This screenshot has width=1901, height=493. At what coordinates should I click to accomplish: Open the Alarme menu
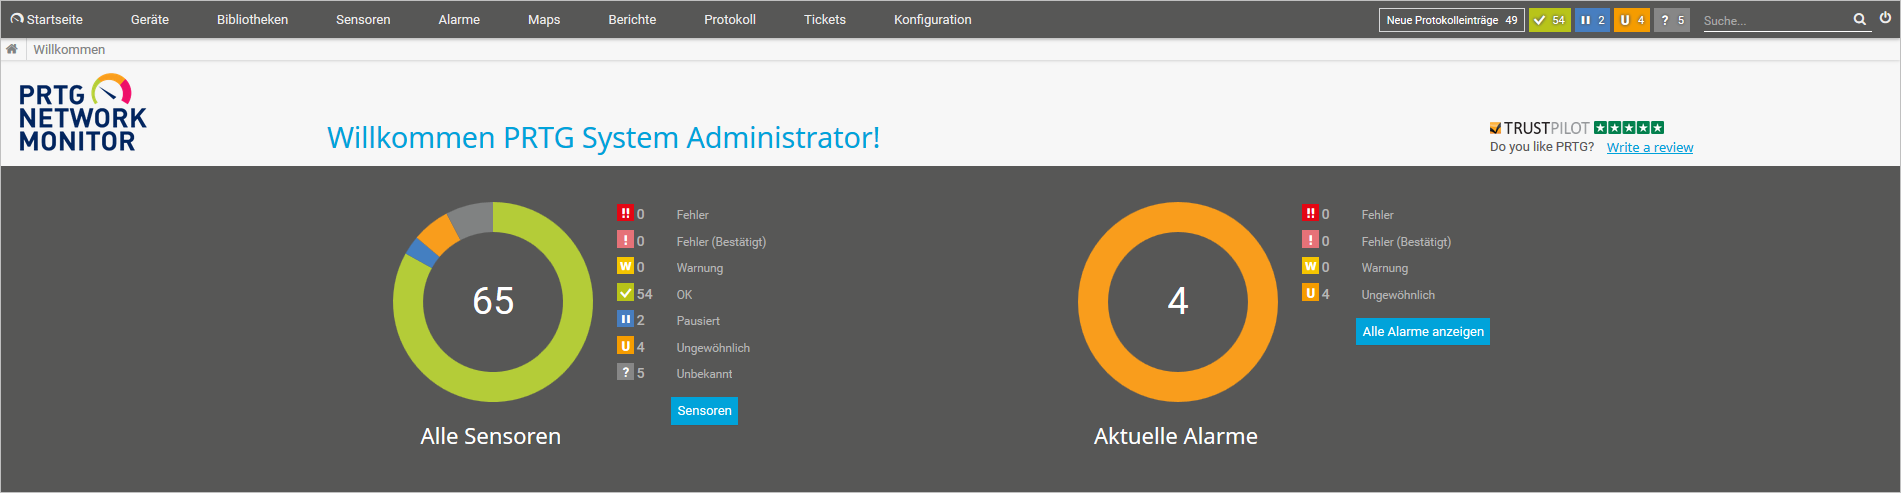click(x=459, y=20)
